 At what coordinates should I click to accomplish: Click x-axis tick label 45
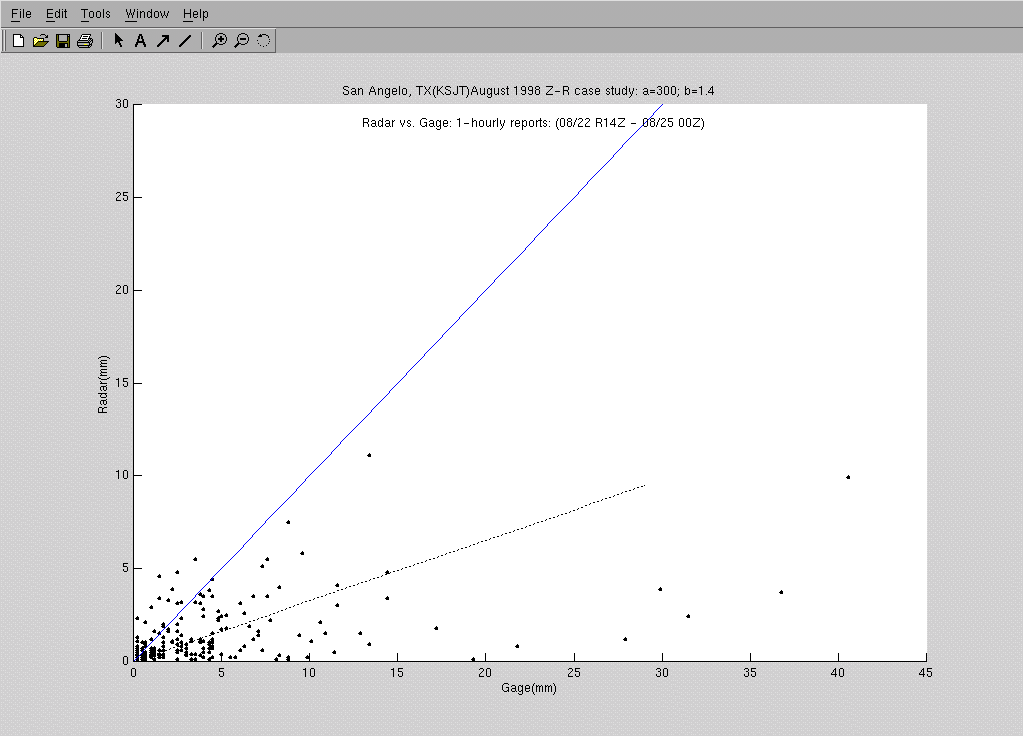point(926,673)
